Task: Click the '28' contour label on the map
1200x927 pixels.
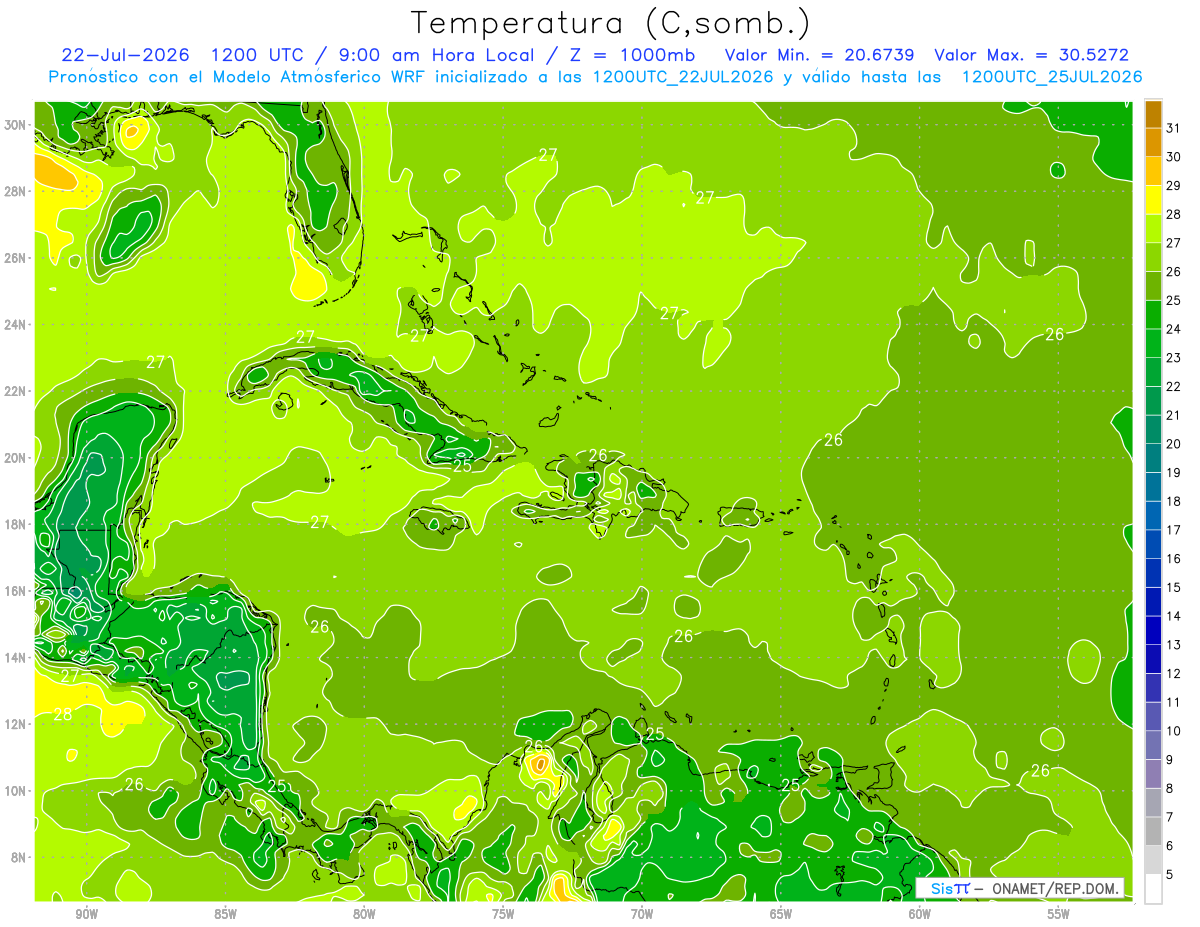Action: (x=62, y=714)
